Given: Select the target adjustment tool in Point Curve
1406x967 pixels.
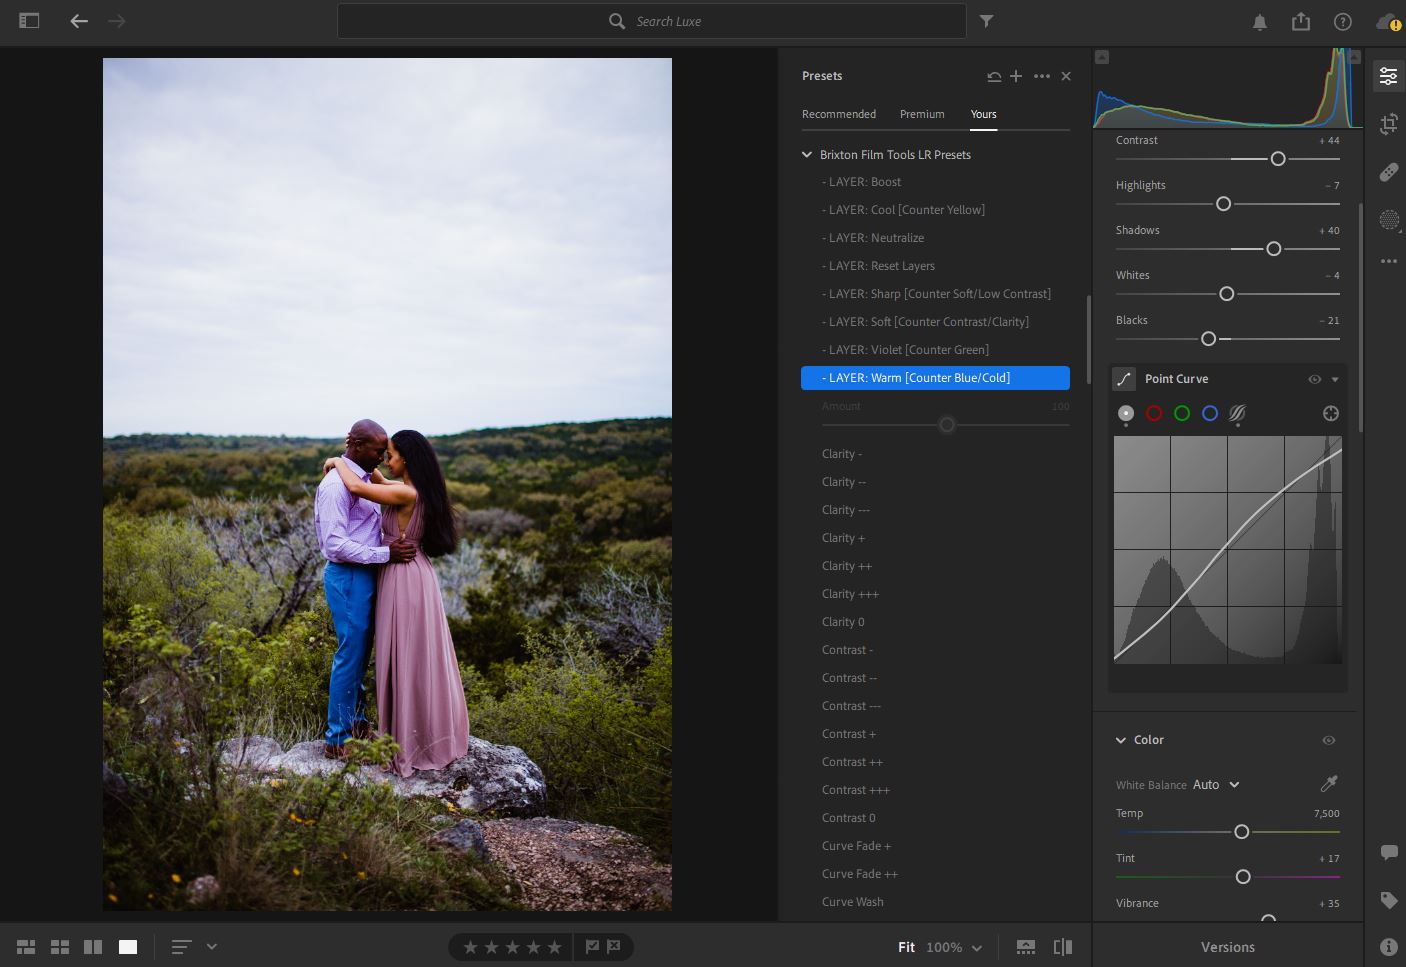Looking at the screenshot, I should tap(1330, 413).
